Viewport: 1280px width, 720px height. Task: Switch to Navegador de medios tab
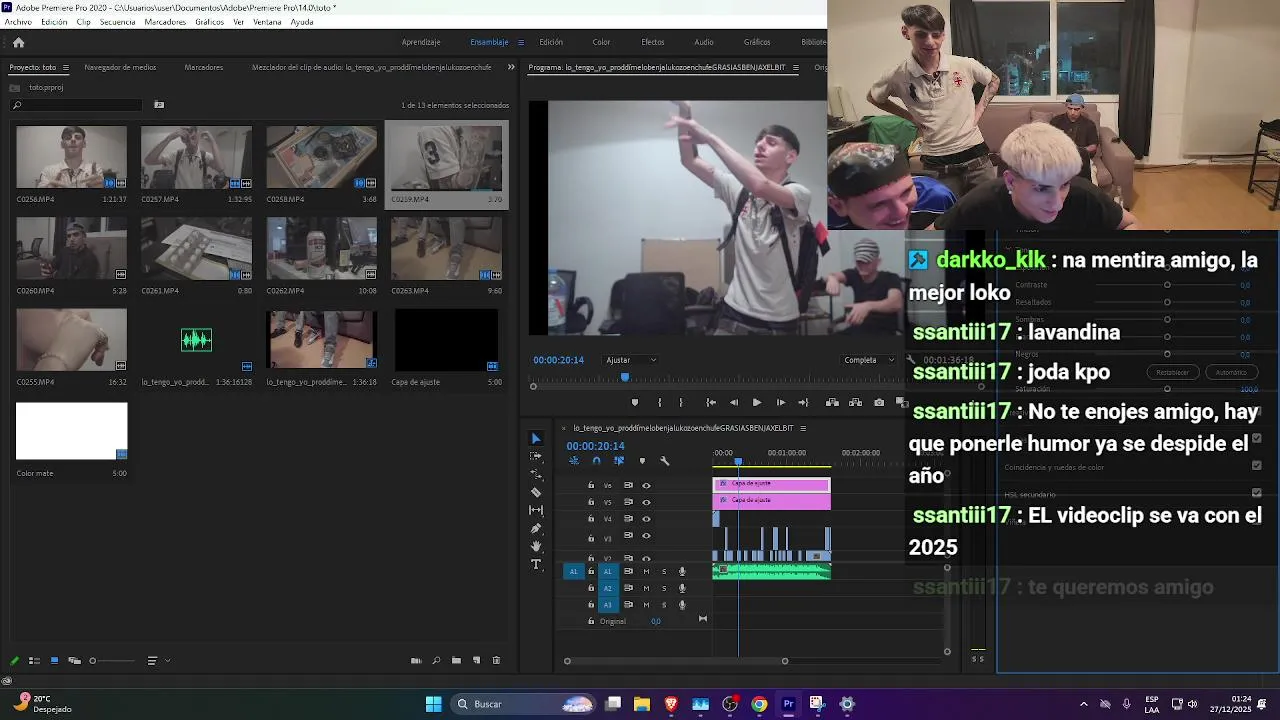pyautogui.click(x=120, y=67)
